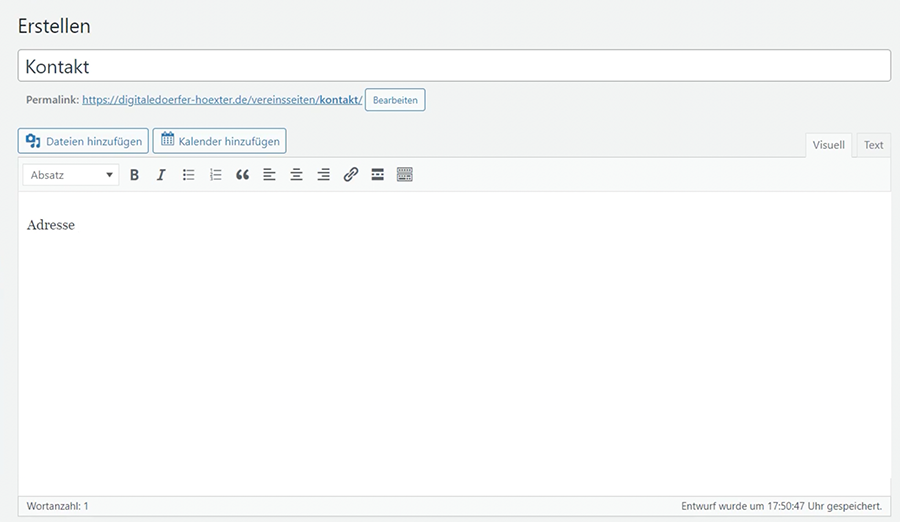This screenshot has width=900, height=522.
Task: Click the insert link icon
Action: click(x=350, y=175)
